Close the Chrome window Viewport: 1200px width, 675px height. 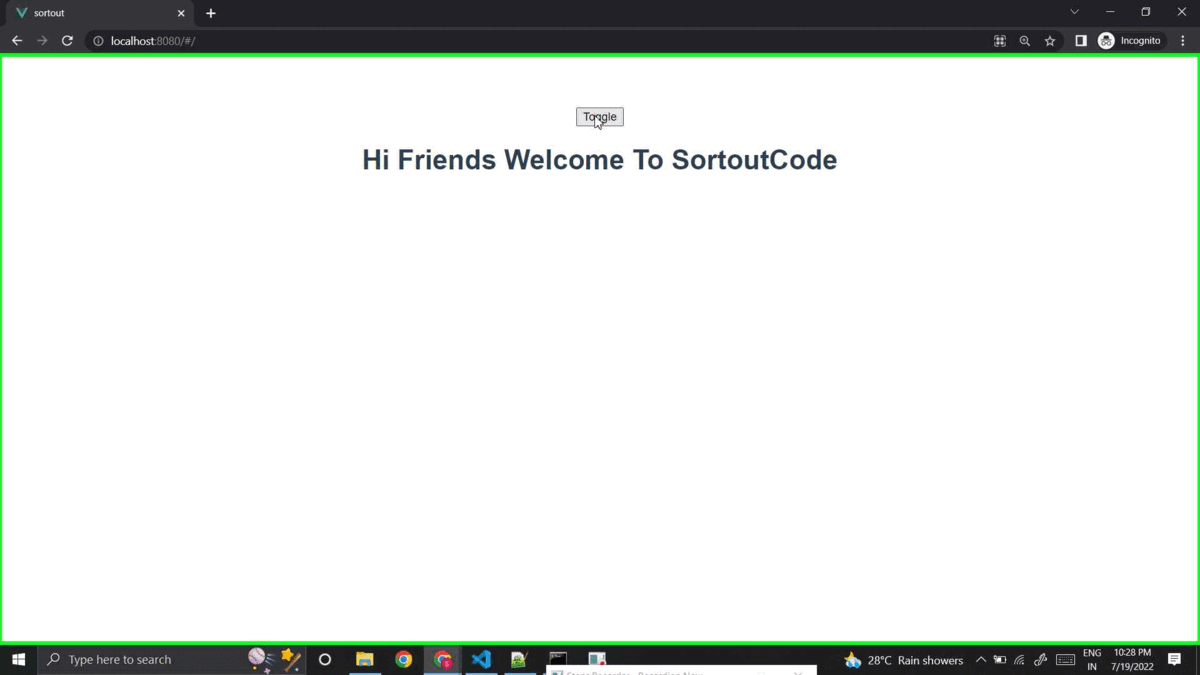[x=1182, y=12]
